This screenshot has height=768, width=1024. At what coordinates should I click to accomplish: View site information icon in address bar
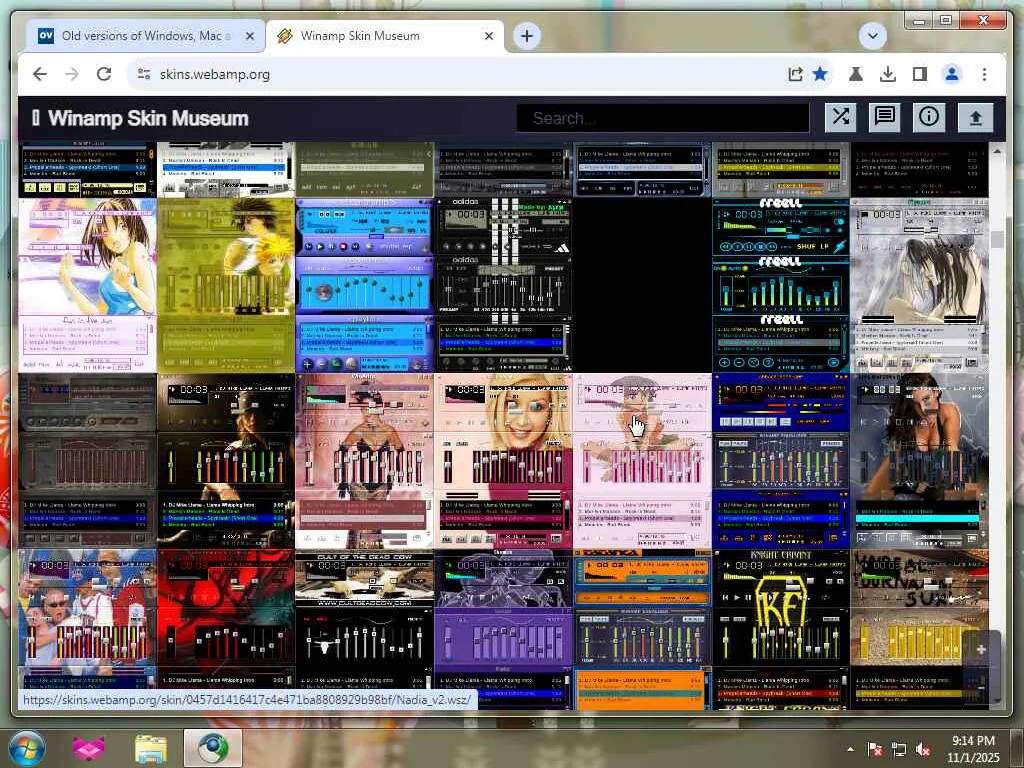coord(144,74)
